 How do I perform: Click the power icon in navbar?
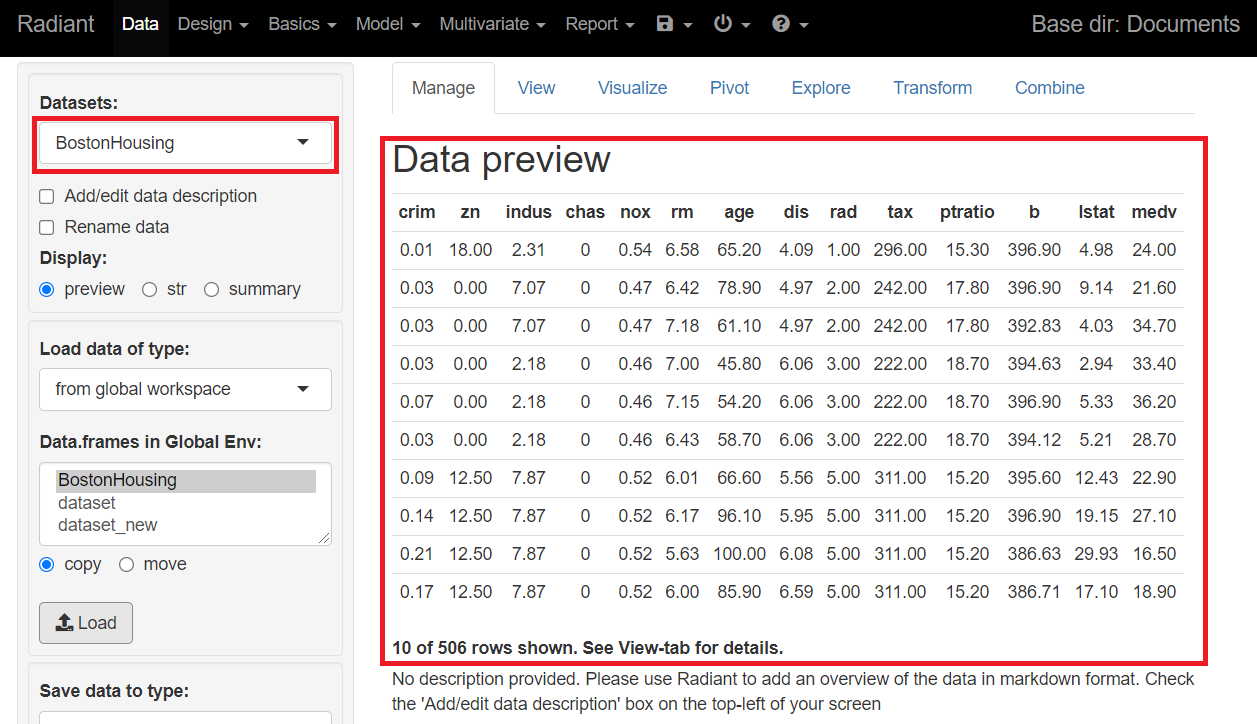(731, 24)
